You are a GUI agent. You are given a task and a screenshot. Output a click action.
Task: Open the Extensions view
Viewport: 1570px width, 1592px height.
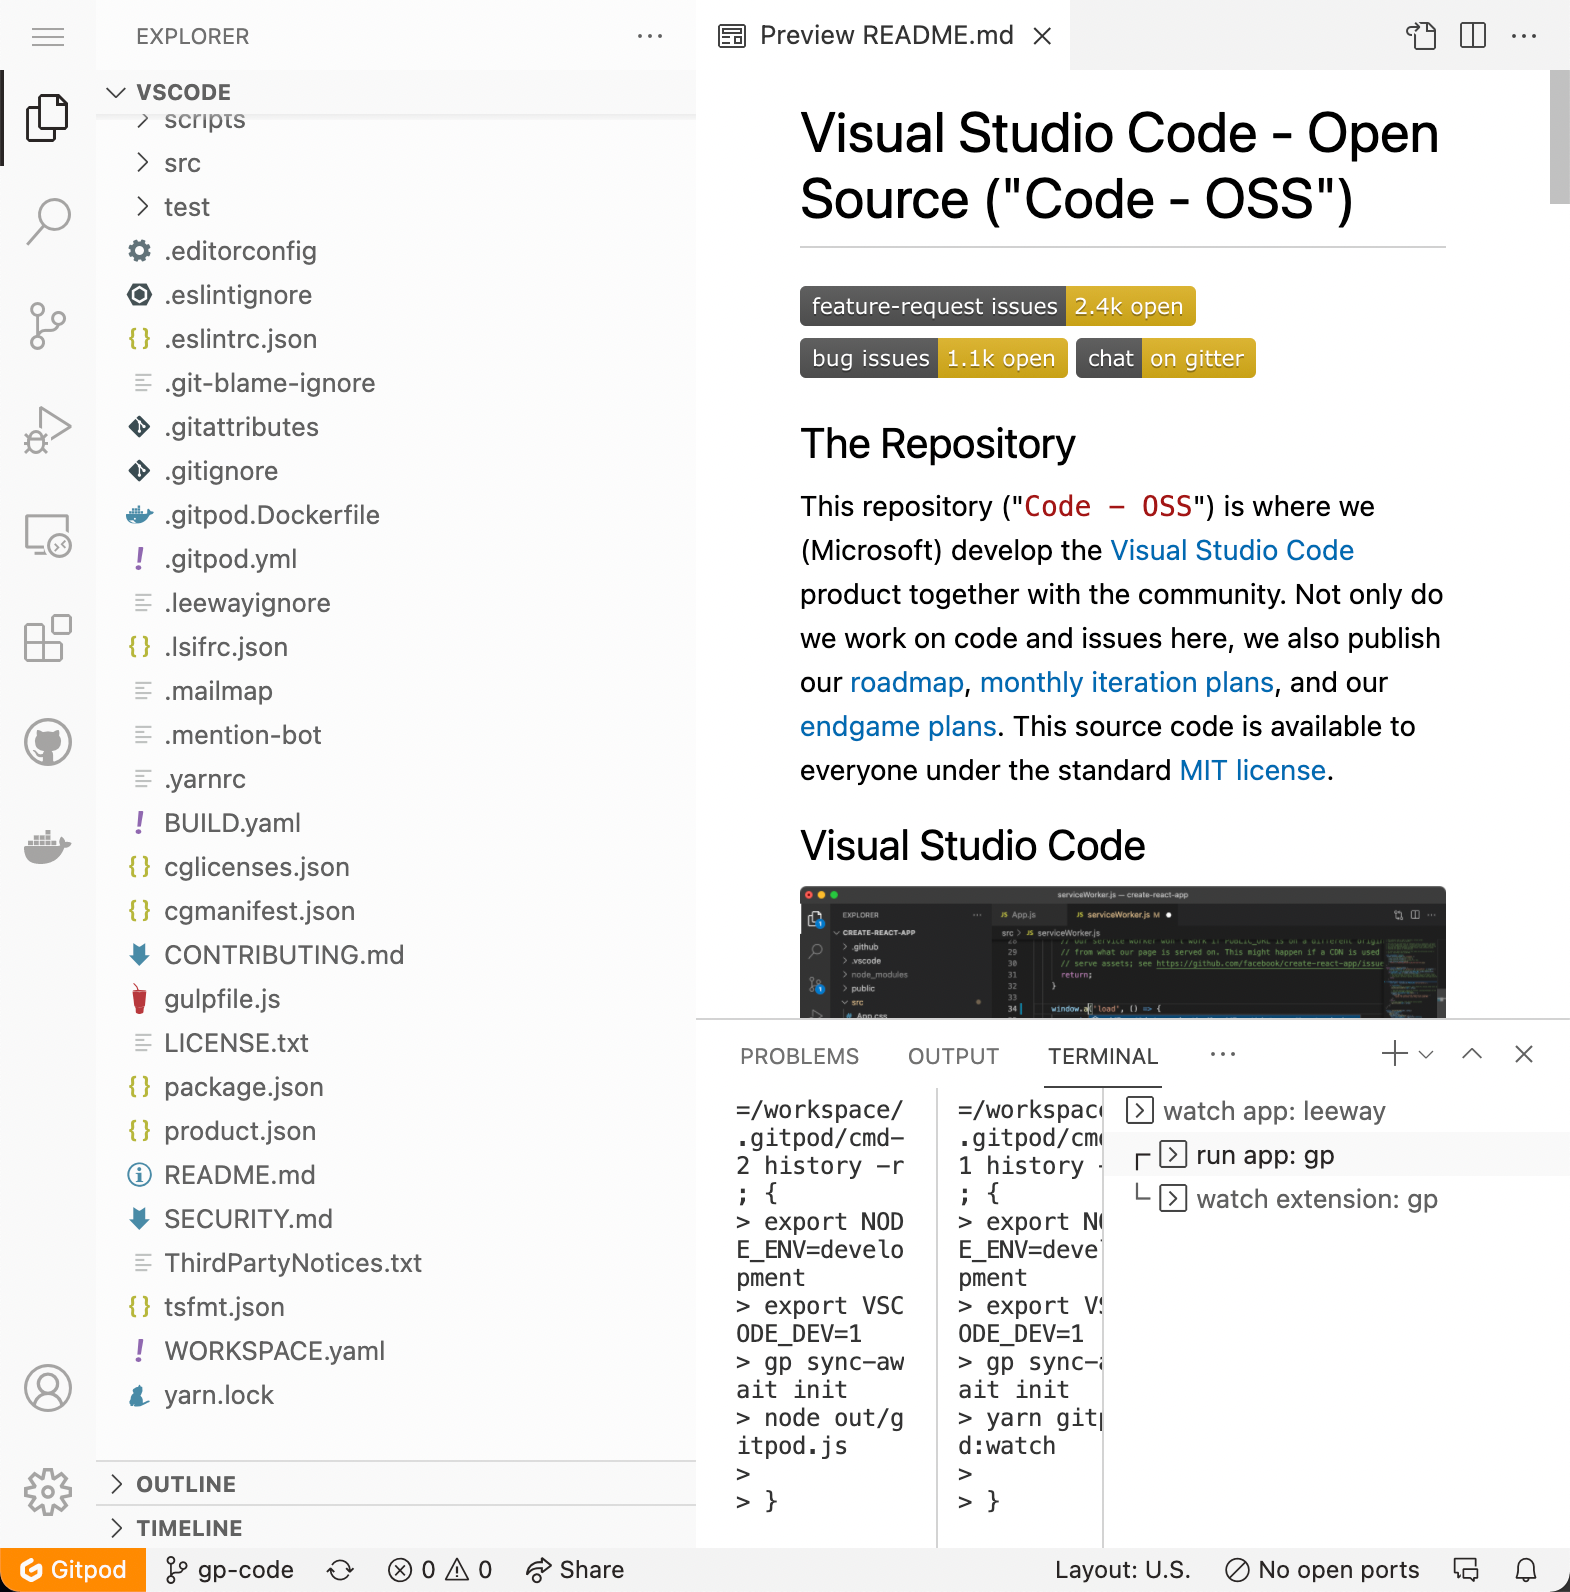tap(48, 638)
